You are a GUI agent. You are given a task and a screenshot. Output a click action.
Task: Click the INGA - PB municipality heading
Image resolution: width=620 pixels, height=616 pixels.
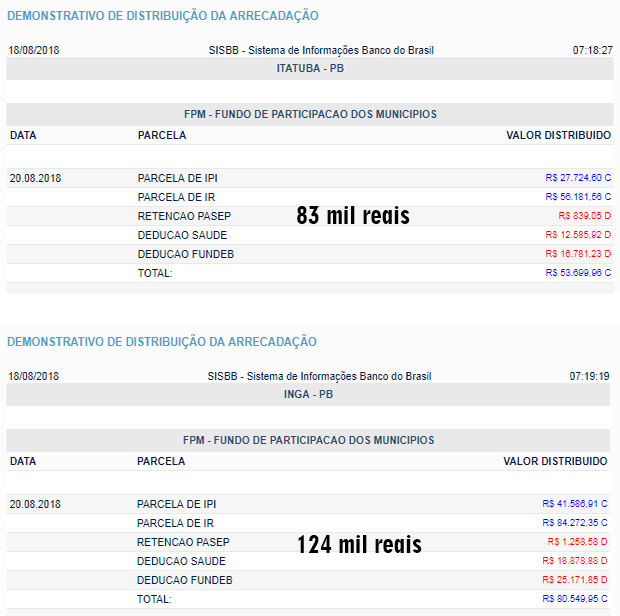[x=308, y=394]
